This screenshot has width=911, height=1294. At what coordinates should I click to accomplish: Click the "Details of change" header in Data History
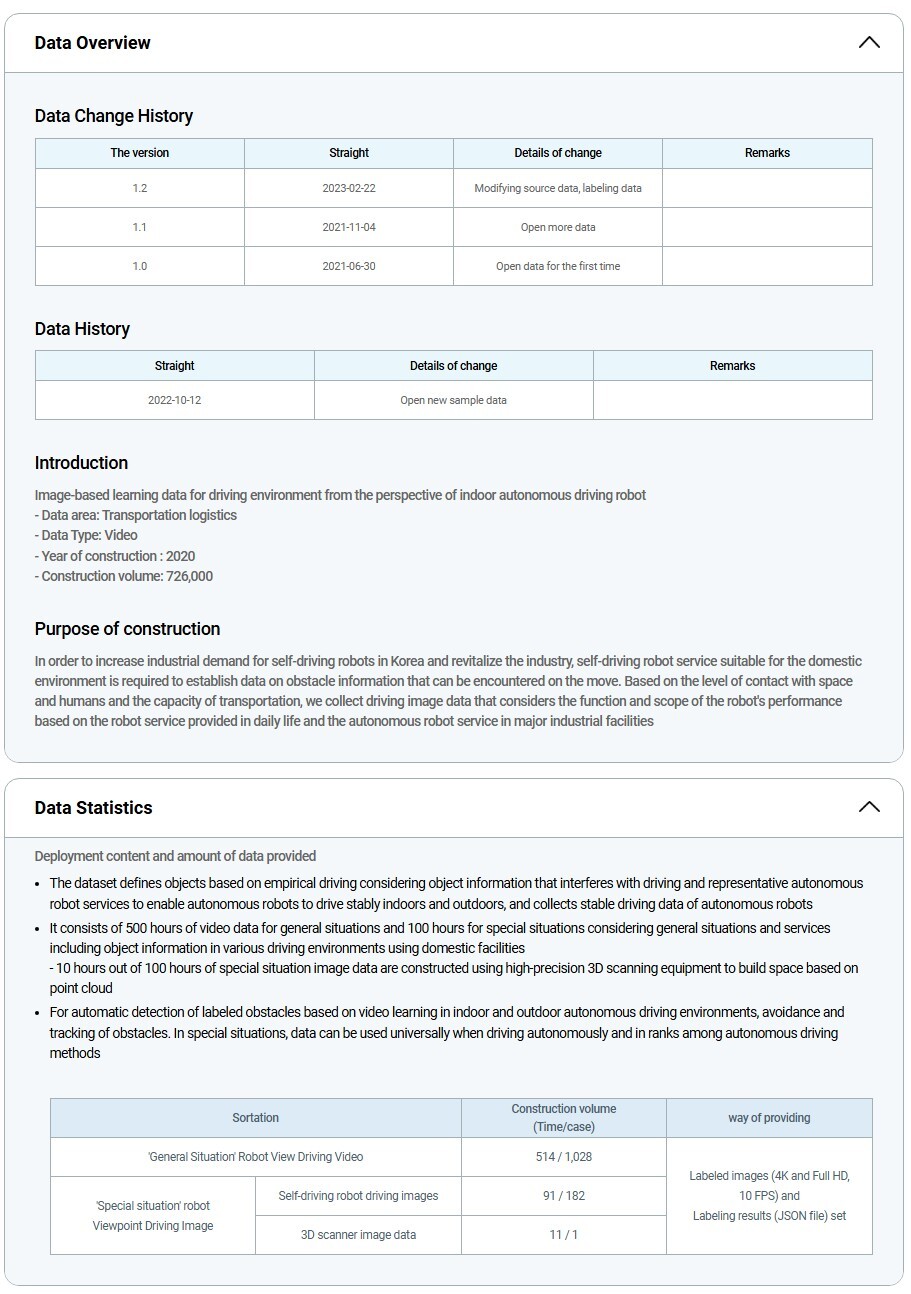[x=453, y=366]
